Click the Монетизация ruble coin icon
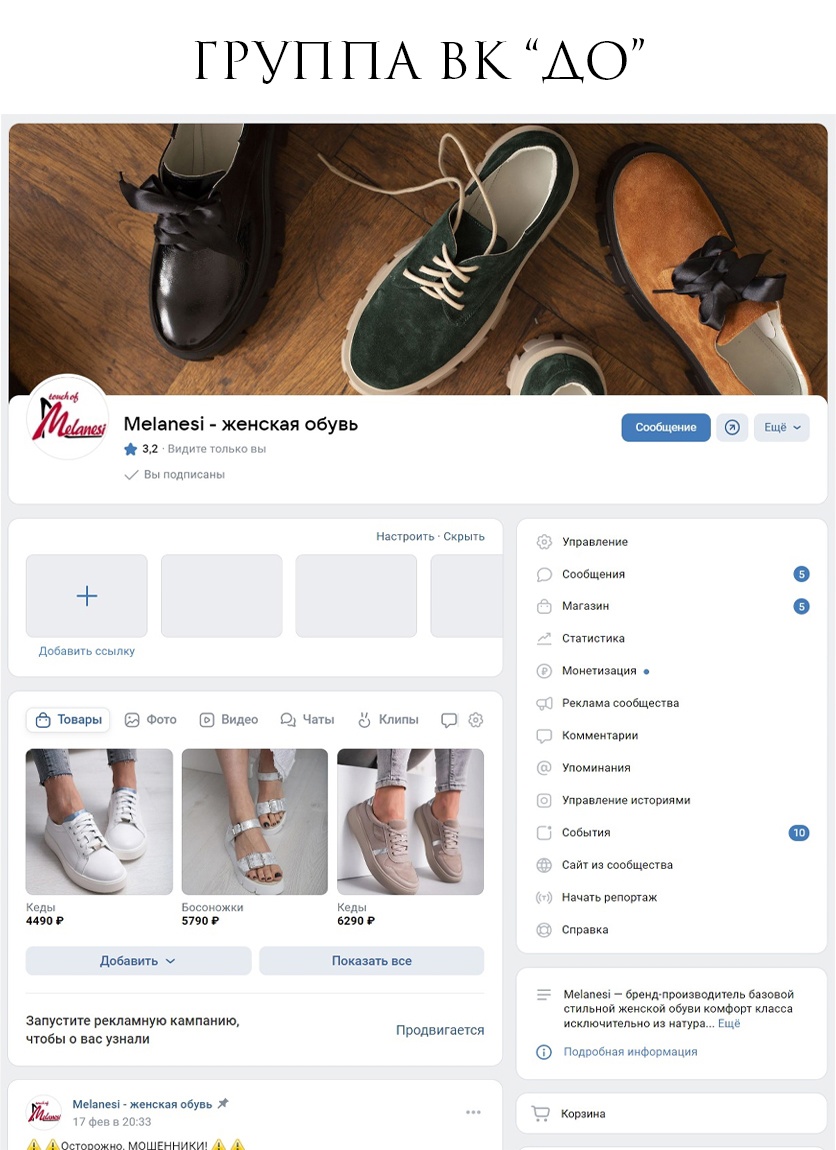The image size is (836, 1150). (544, 671)
